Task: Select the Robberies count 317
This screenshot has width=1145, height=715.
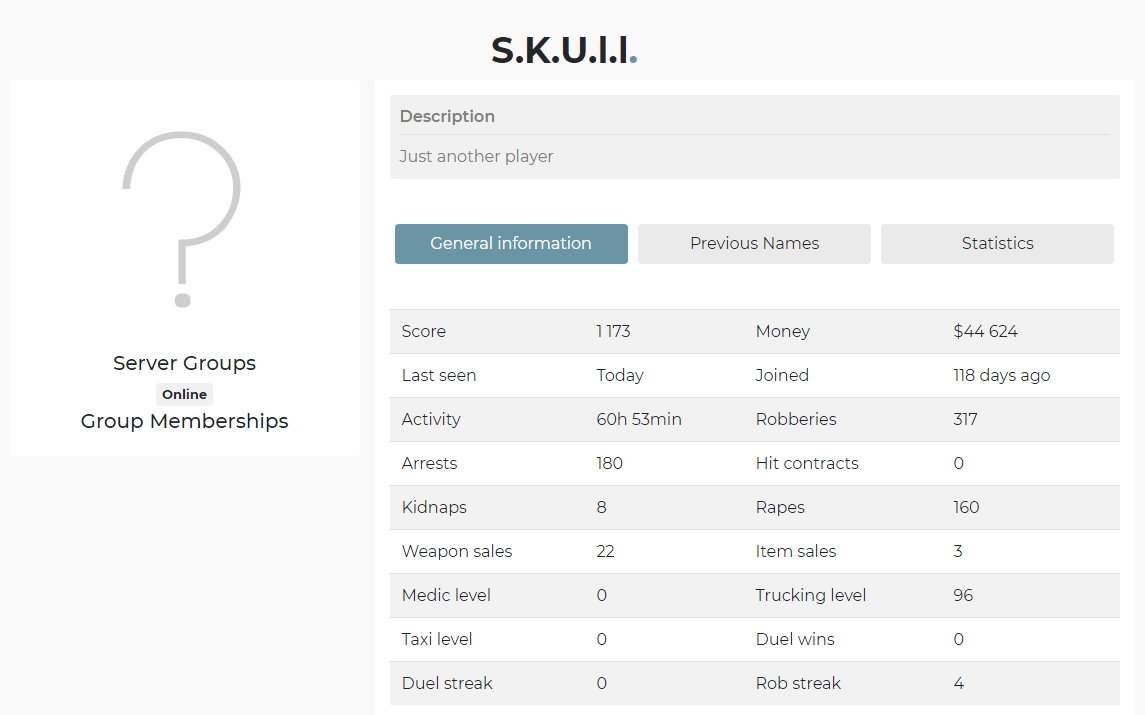Action: click(x=965, y=419)
